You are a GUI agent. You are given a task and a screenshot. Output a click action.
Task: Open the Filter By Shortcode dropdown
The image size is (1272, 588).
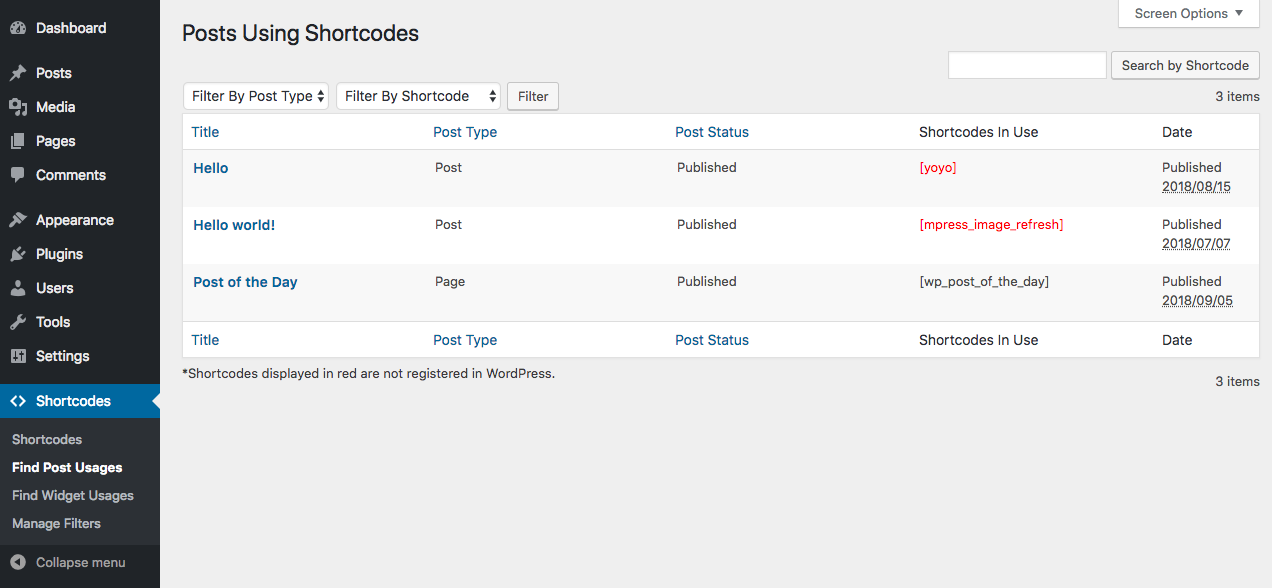coord(418,96)
